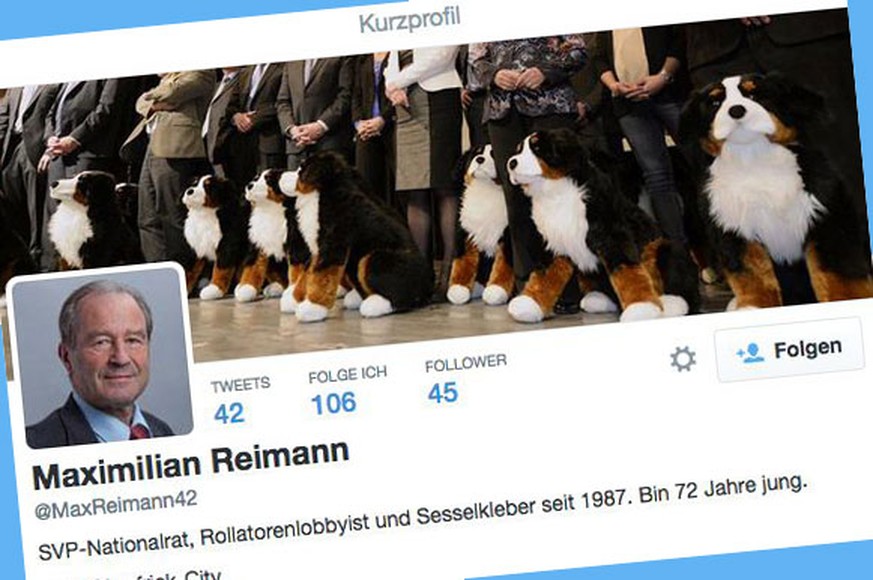873x580 pixels.
Task: Click the Folgen button
Action: (x=789, y=350)
